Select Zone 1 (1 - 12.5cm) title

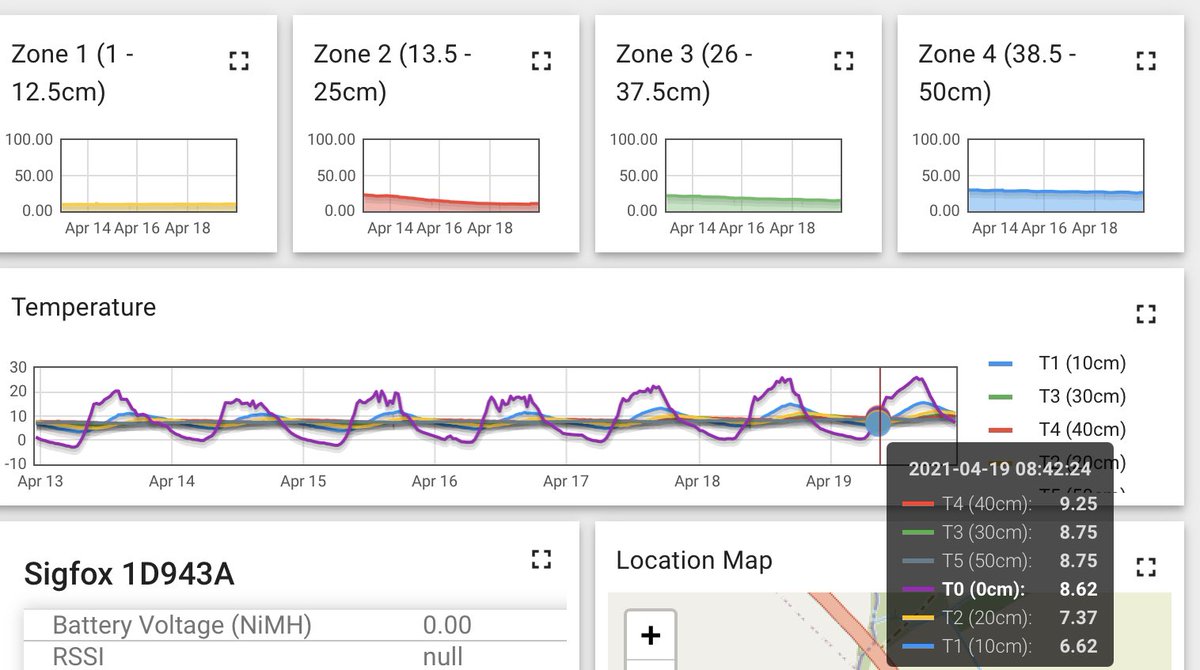click(x=72, y=73)
